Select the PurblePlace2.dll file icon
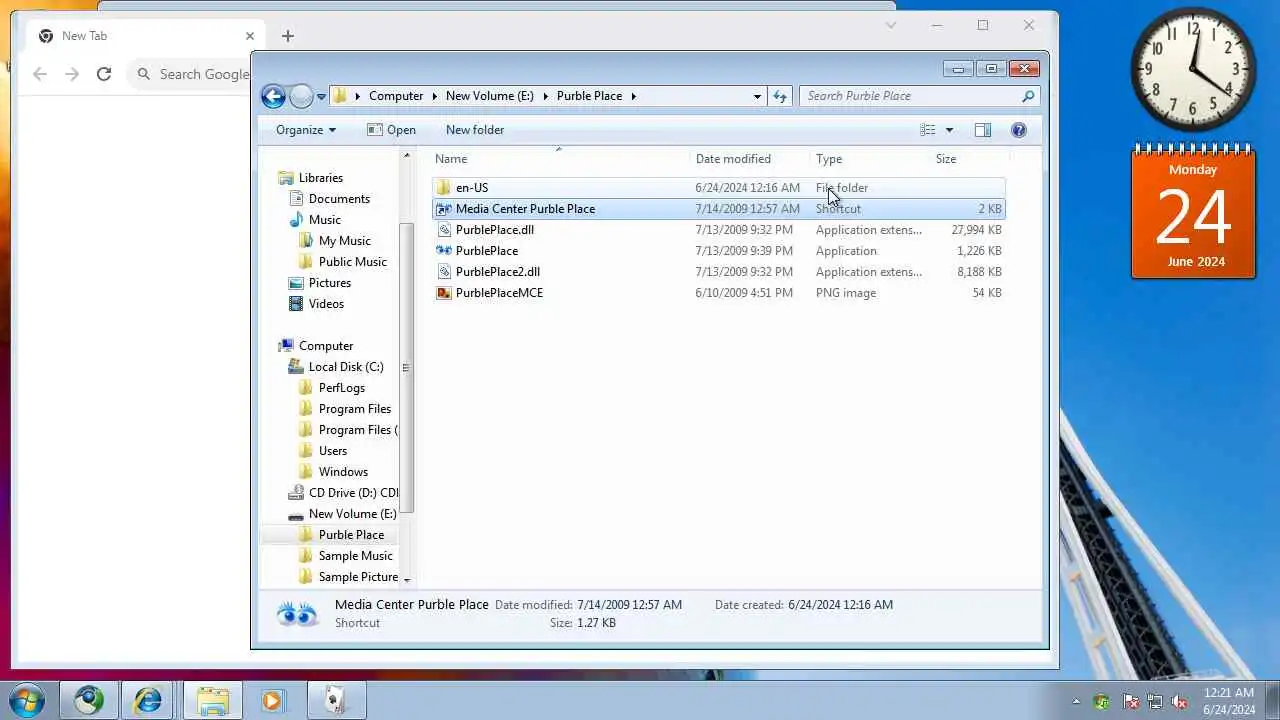This screenshot has width=1280, height=720. coord(444,272)
